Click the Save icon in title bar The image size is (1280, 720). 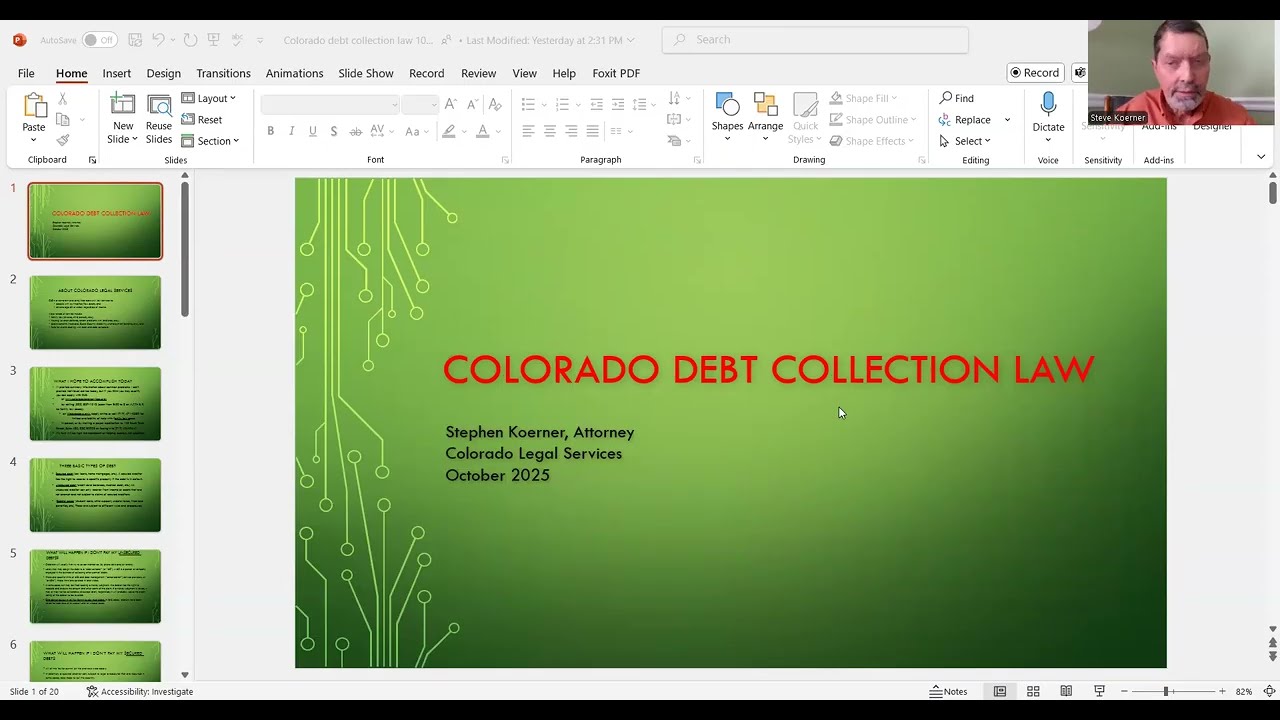135,40
